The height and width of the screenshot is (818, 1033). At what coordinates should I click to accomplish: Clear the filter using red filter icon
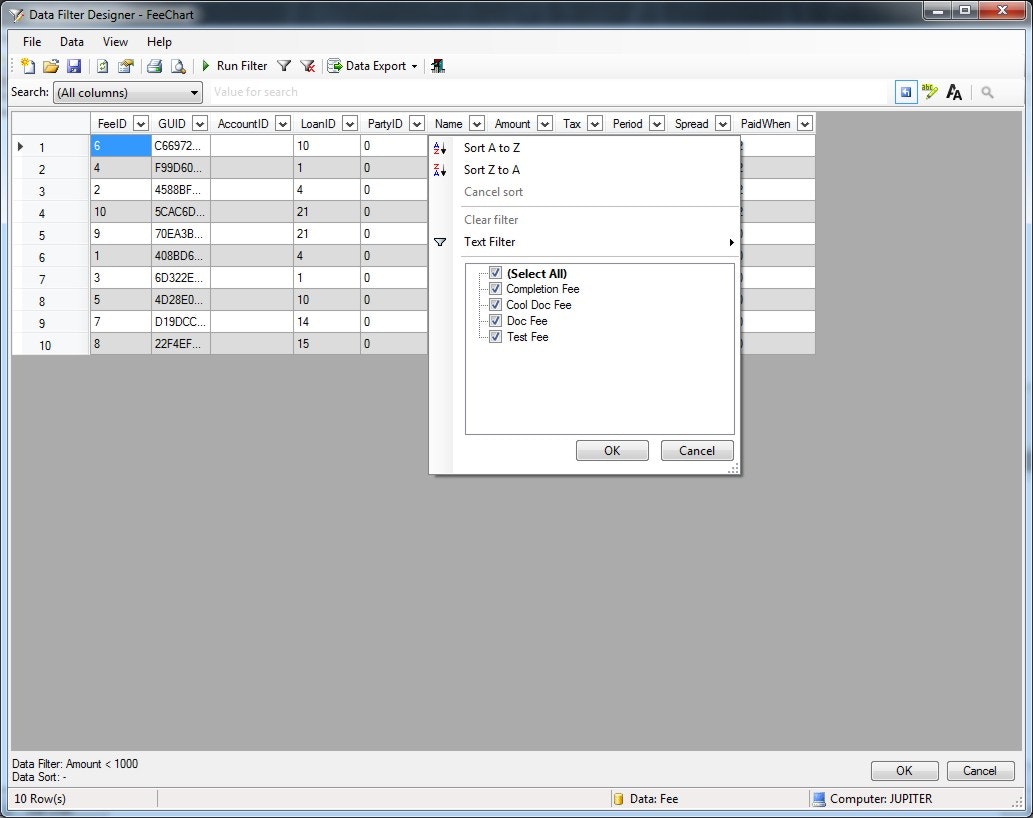point(309,66)
